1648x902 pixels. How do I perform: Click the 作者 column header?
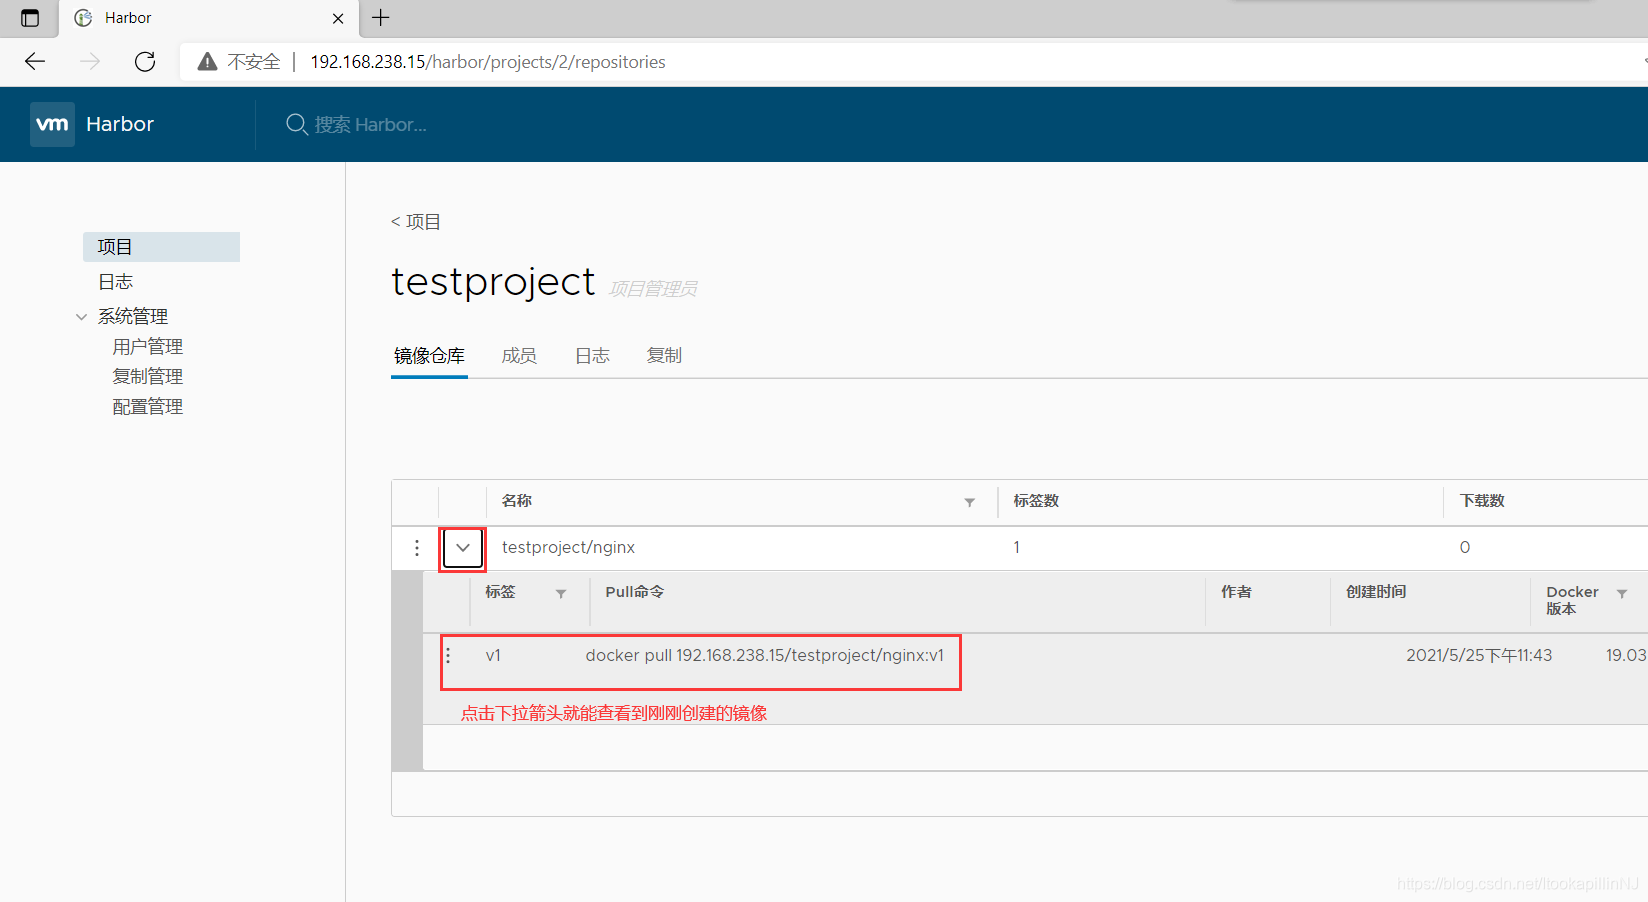1236,592
